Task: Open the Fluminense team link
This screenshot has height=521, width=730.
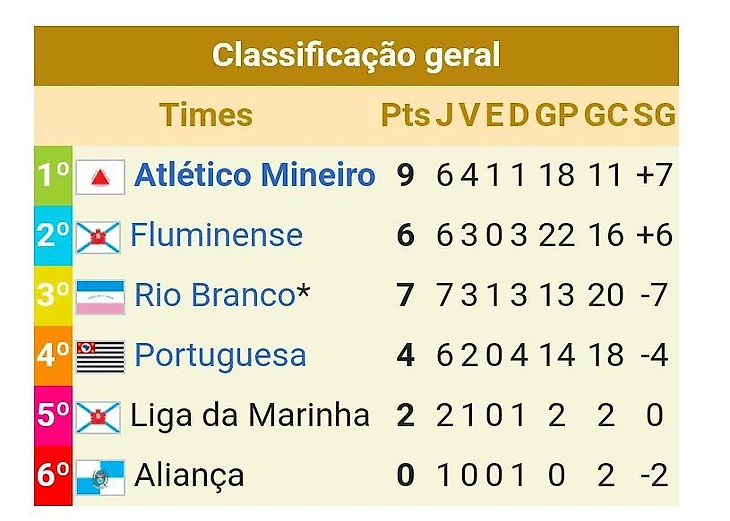Action: [x=216, y=235]
